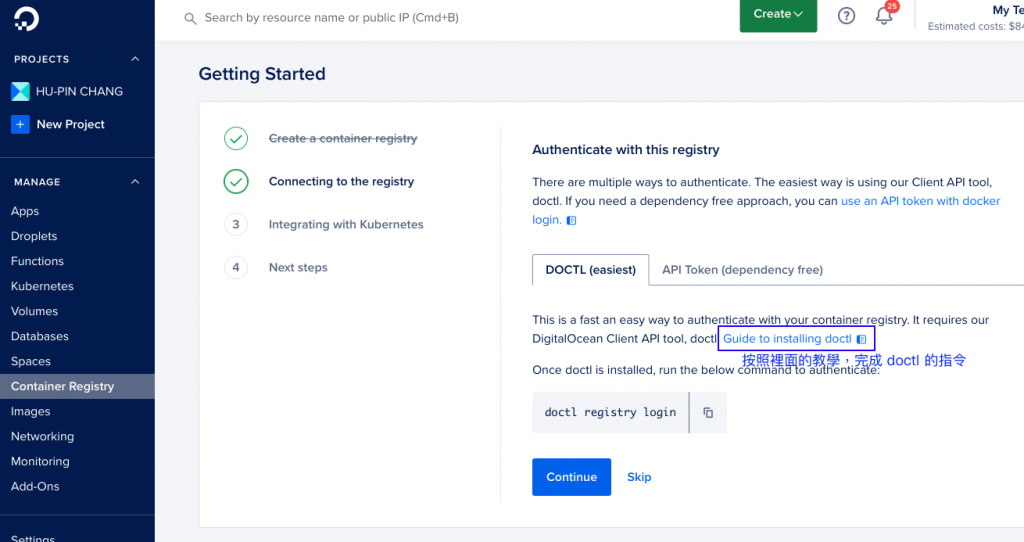Click docs icon beside Guide to installing doctl
This screenshot has height=542, width=1024.
(x=861, y=340)
